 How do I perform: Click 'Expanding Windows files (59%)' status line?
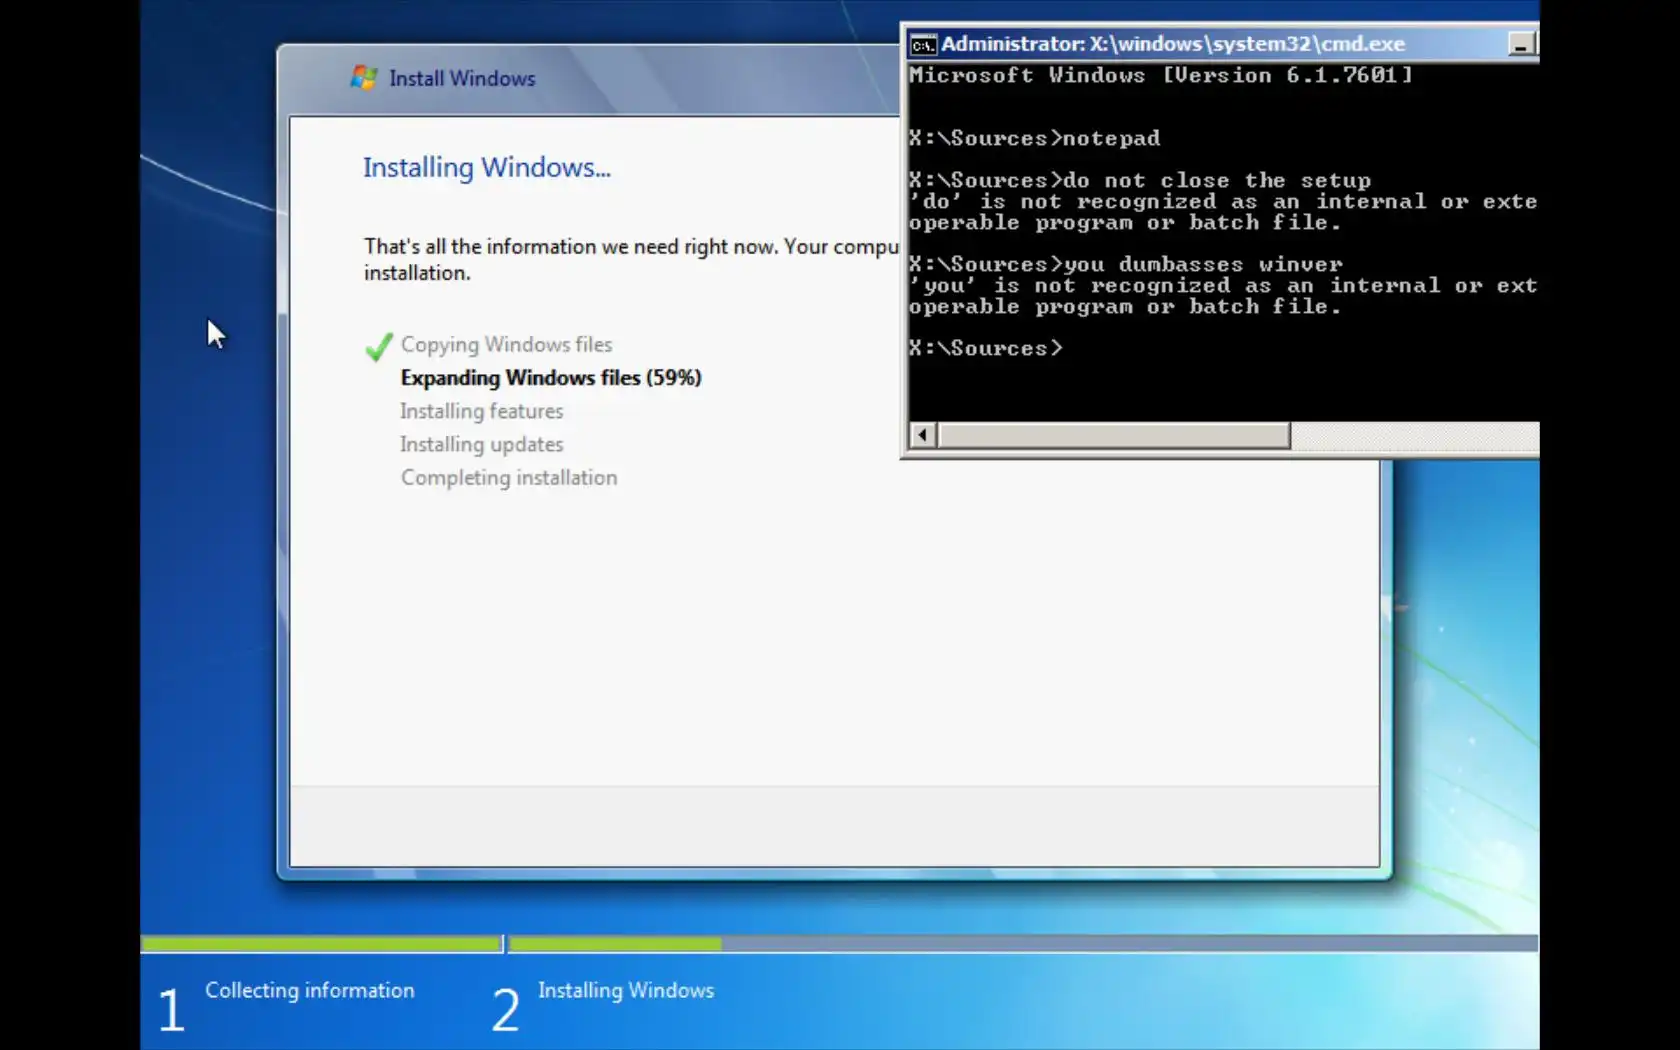[x=551, y=378]
